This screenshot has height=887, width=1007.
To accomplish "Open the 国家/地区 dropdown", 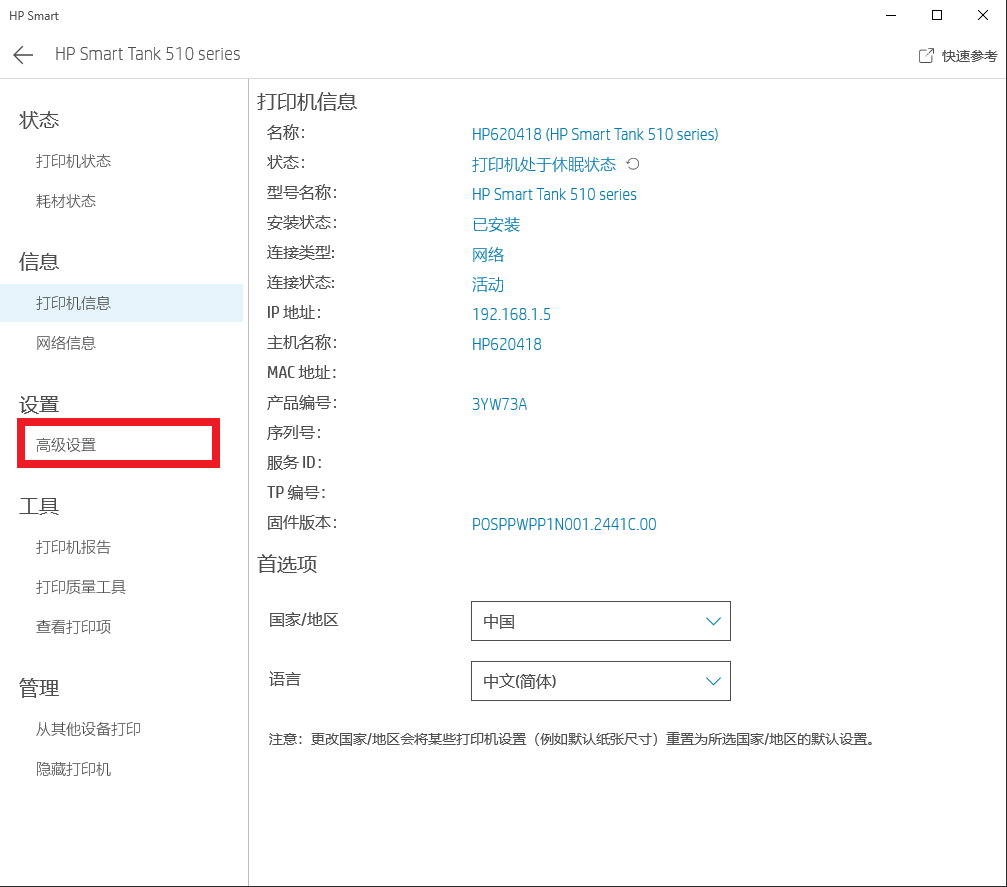I will coord(600,621).
